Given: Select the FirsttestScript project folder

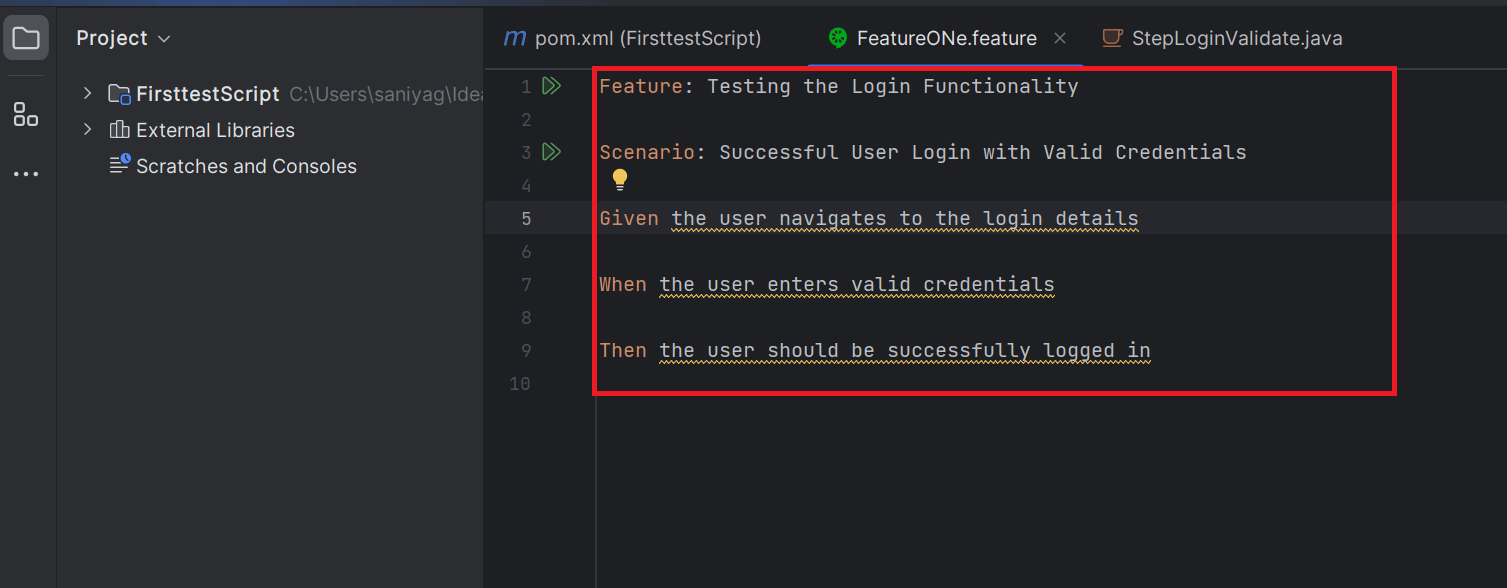Looking at the screenshot, I should (x=207, y=94).
